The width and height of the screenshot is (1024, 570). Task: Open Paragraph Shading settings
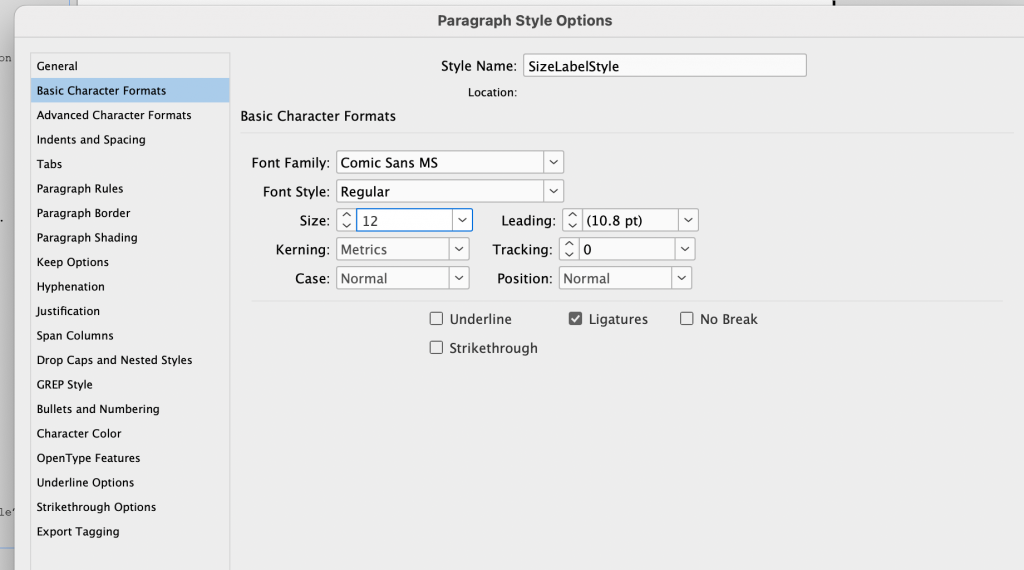pos(130,238)
